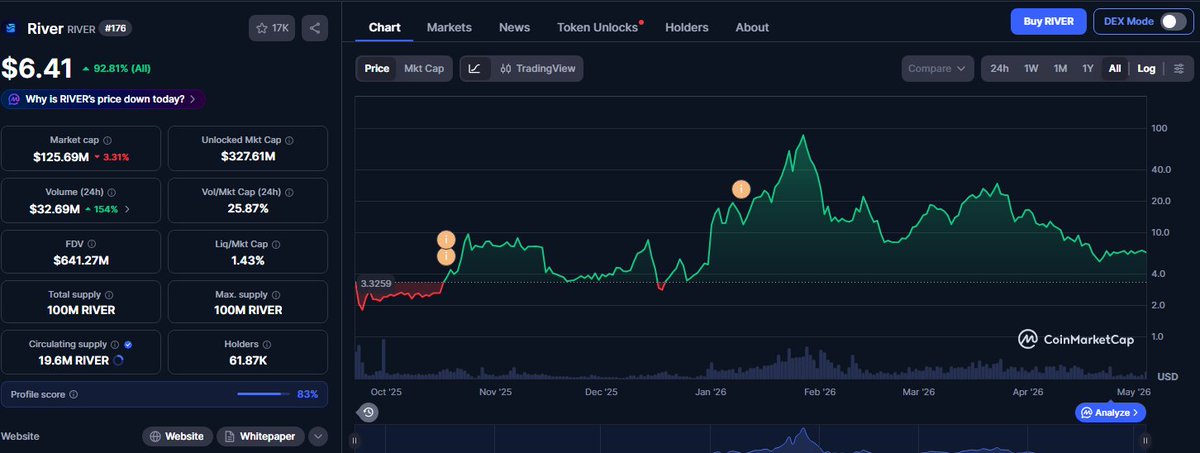Toggle Log scale on chart
1200x453 pixels.
(x=1146, y=68)
